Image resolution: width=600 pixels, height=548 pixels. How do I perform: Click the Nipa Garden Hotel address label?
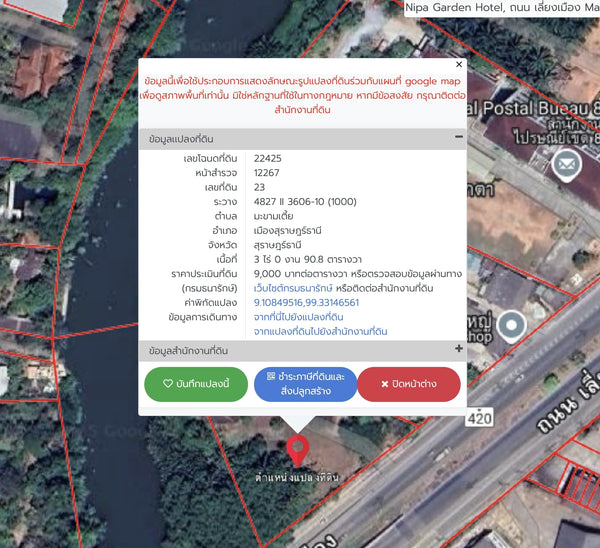pyautogui.click(x=502, y=8)
